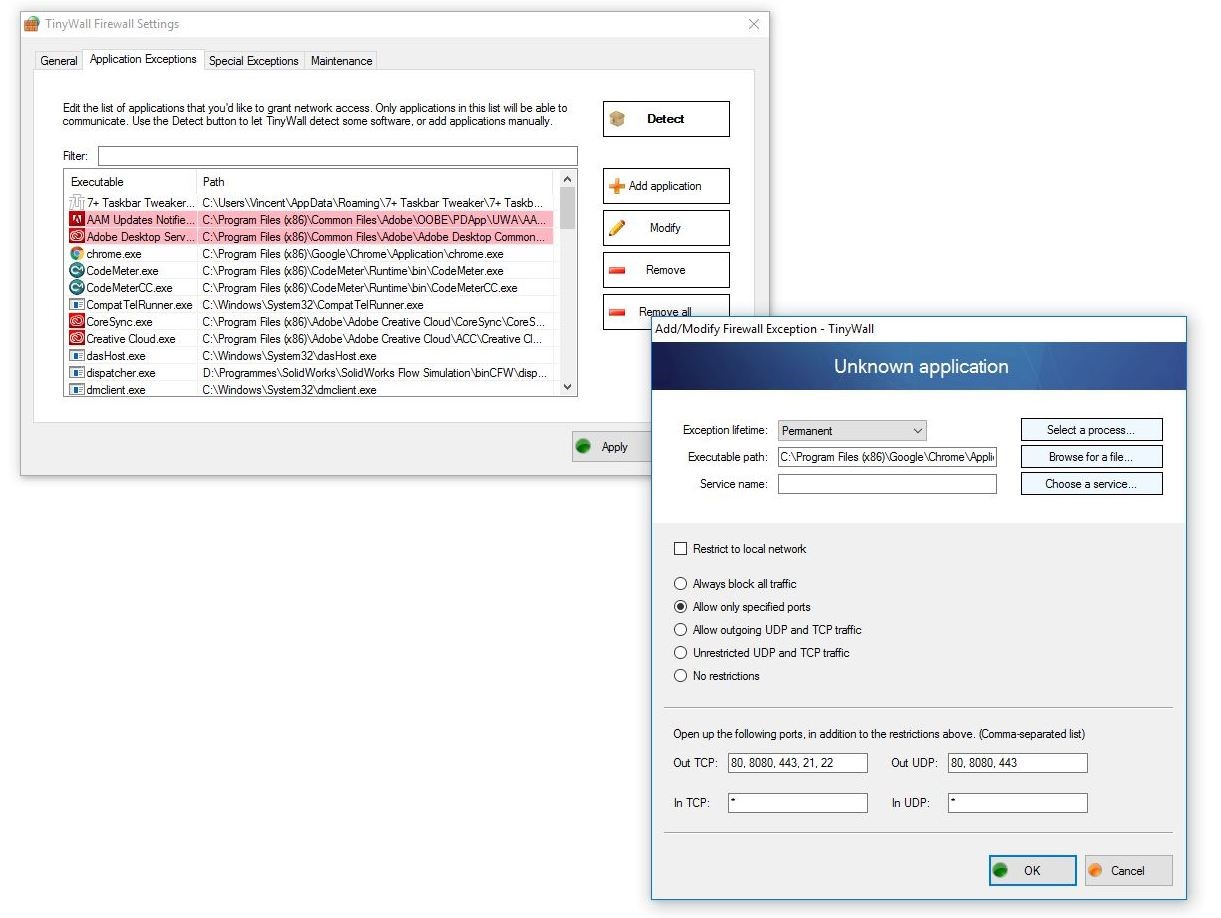This screenshot has height=918, width=1221.
Task: Click the dasHost.exe icon
Action: tap(77, 356)
